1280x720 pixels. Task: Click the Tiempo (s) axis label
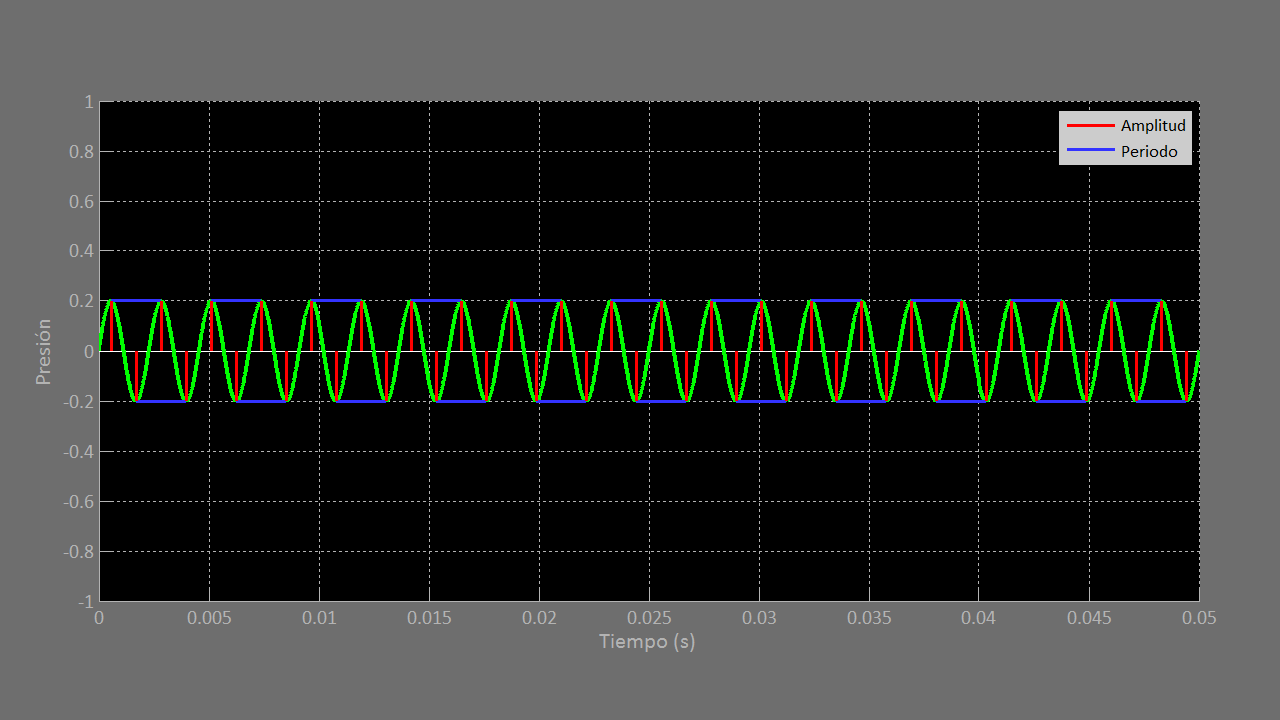647,641
